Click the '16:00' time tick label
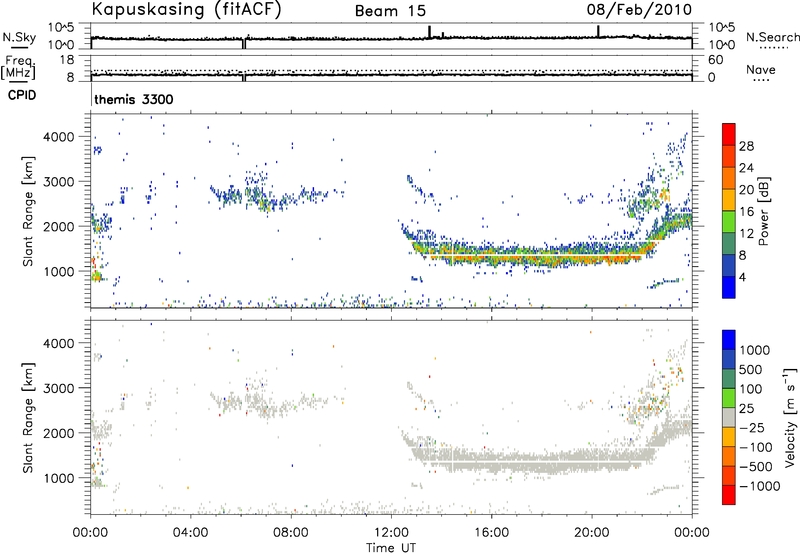 point(491,533)
